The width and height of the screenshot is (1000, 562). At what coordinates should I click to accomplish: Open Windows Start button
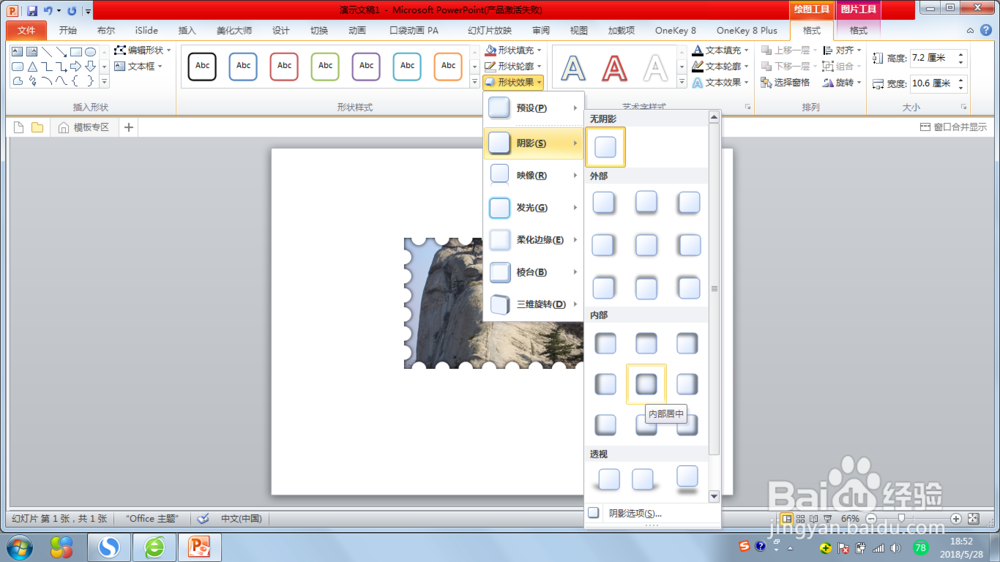pos(20,547)
